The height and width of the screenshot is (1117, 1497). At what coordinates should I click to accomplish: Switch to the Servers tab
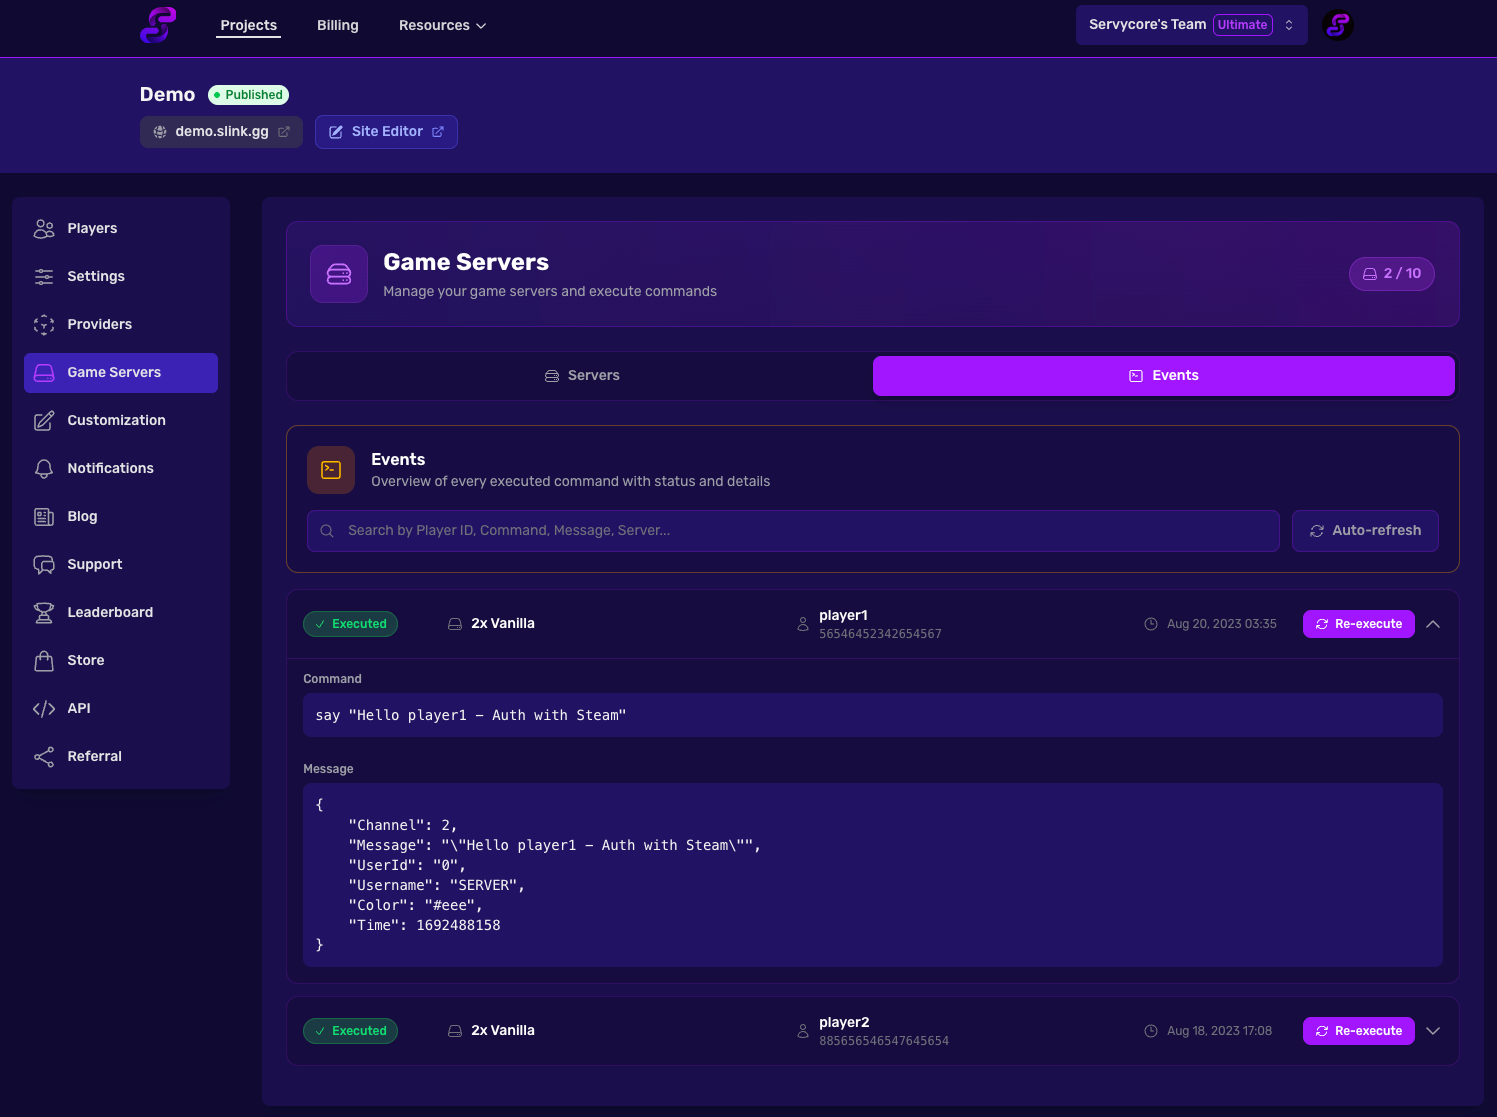(581, 376)
